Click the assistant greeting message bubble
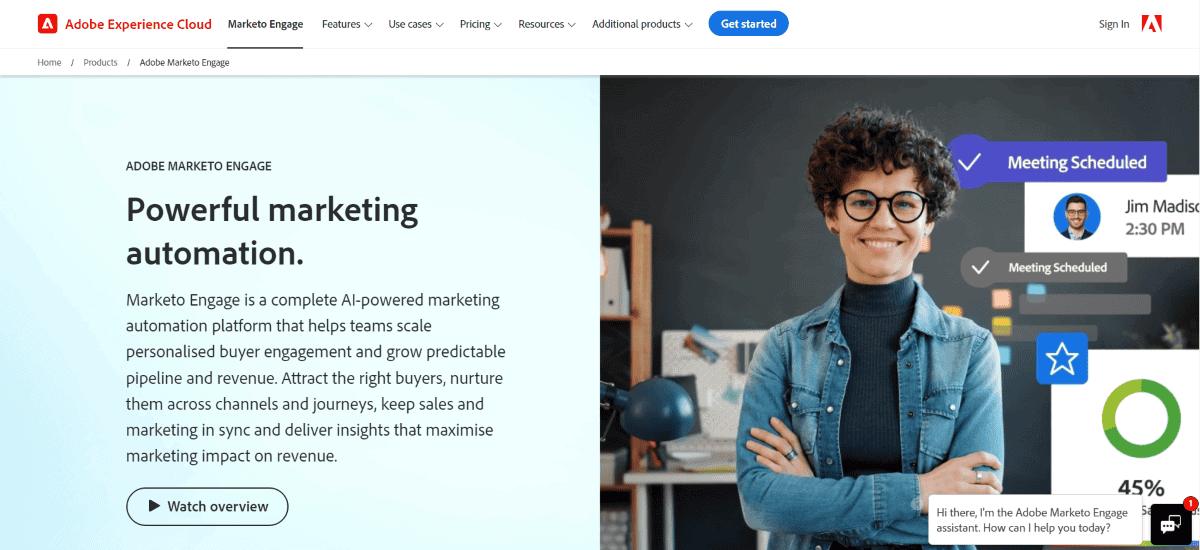Viewport: 1200px width, 550px height. click(x=1035, y=519)
